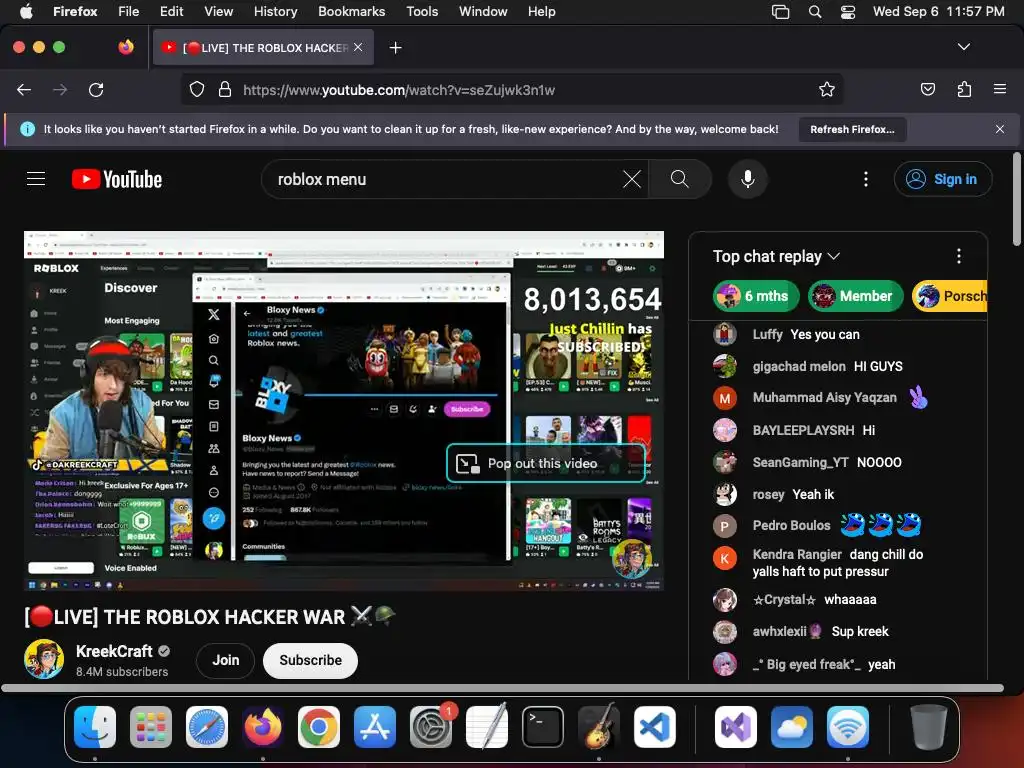The width and height of the screenshot is (1024, 768).
Task: Select the LIVE THE ROBLOX HACKER tab
Action: (264, 47)
